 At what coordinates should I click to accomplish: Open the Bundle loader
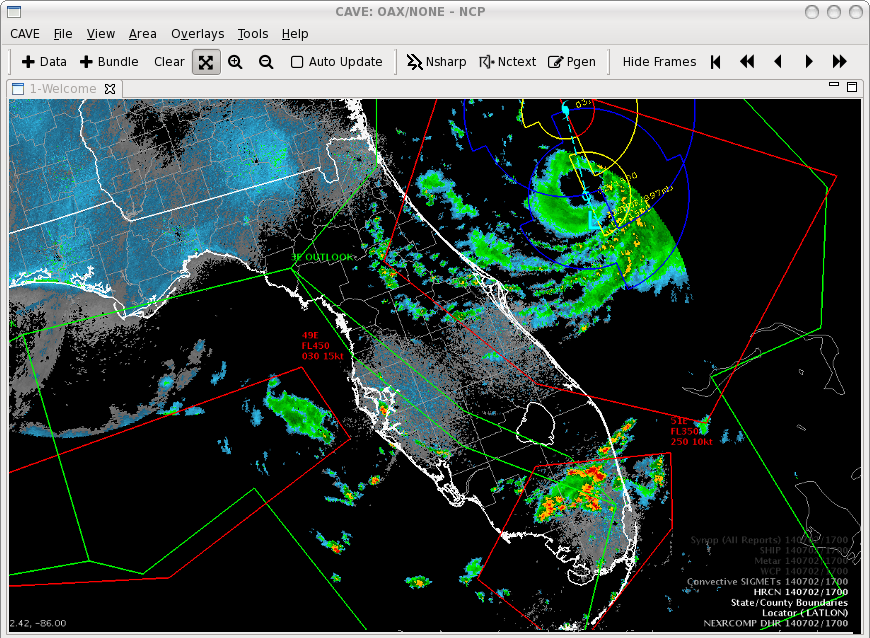point(109,62)
